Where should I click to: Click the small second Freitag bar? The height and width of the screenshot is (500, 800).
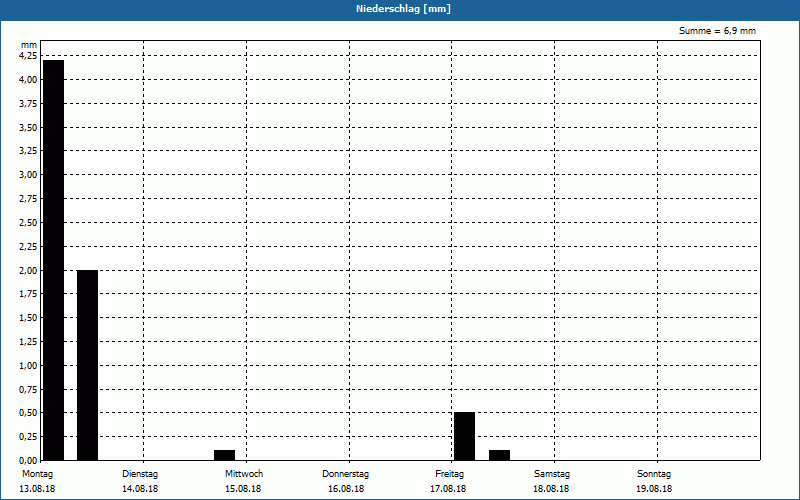coord(499,455)
